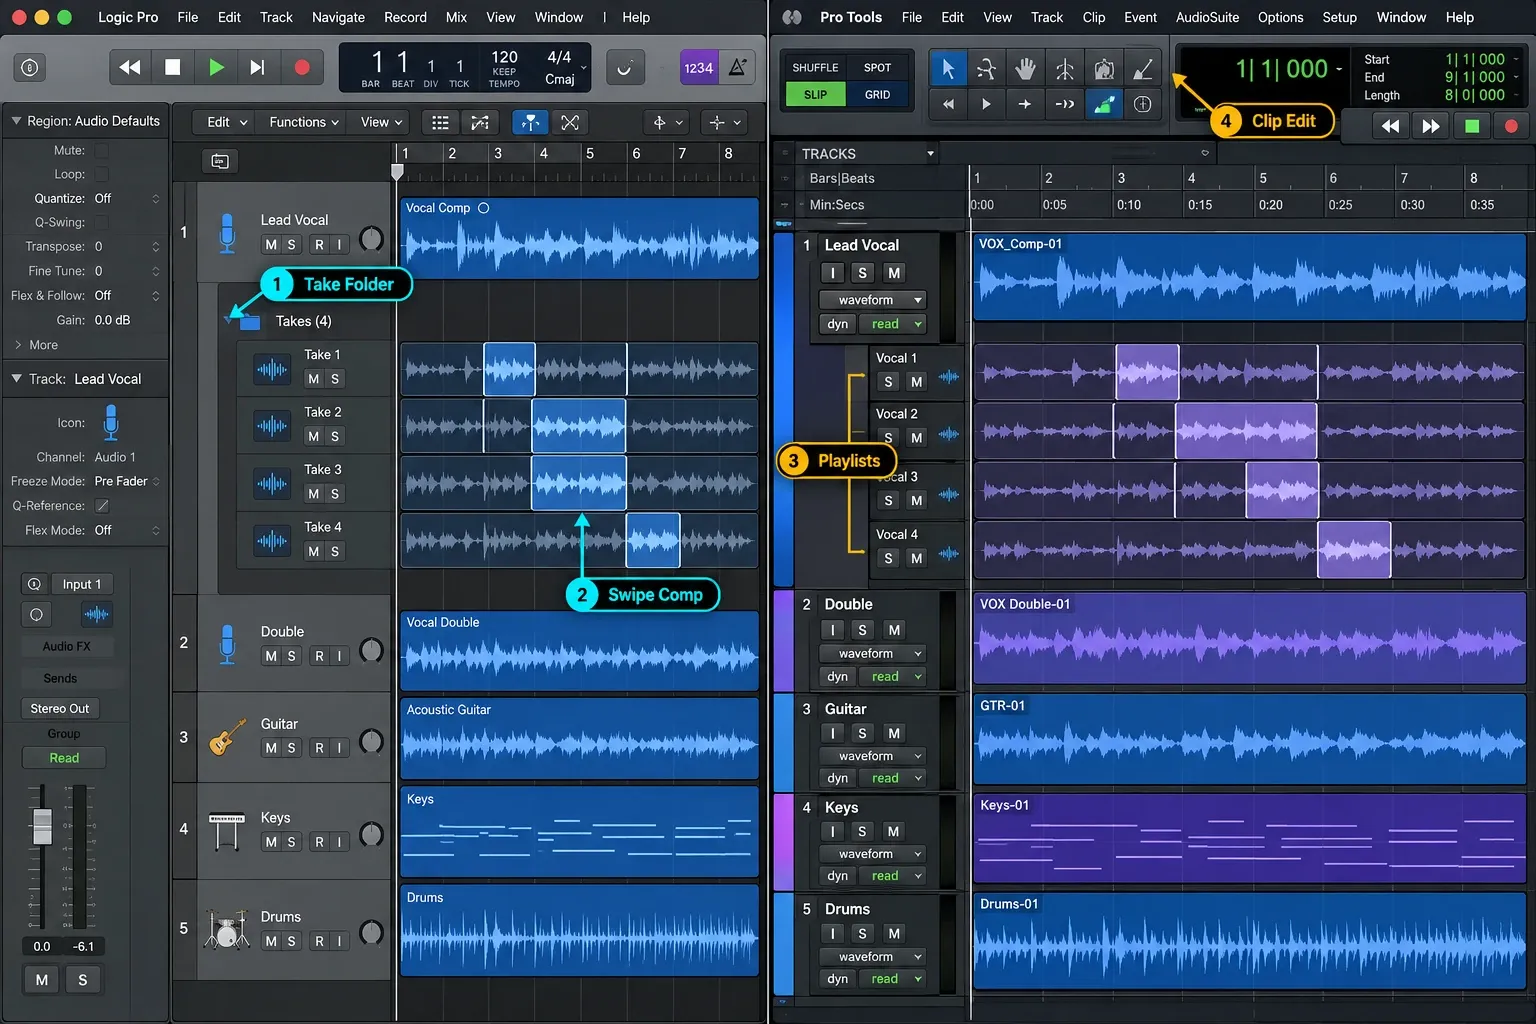Toggle the metronome icon in Logic Pro
Image resolution: width=1536 pixels, height=1024 pixels.
[x=737, y=68]
